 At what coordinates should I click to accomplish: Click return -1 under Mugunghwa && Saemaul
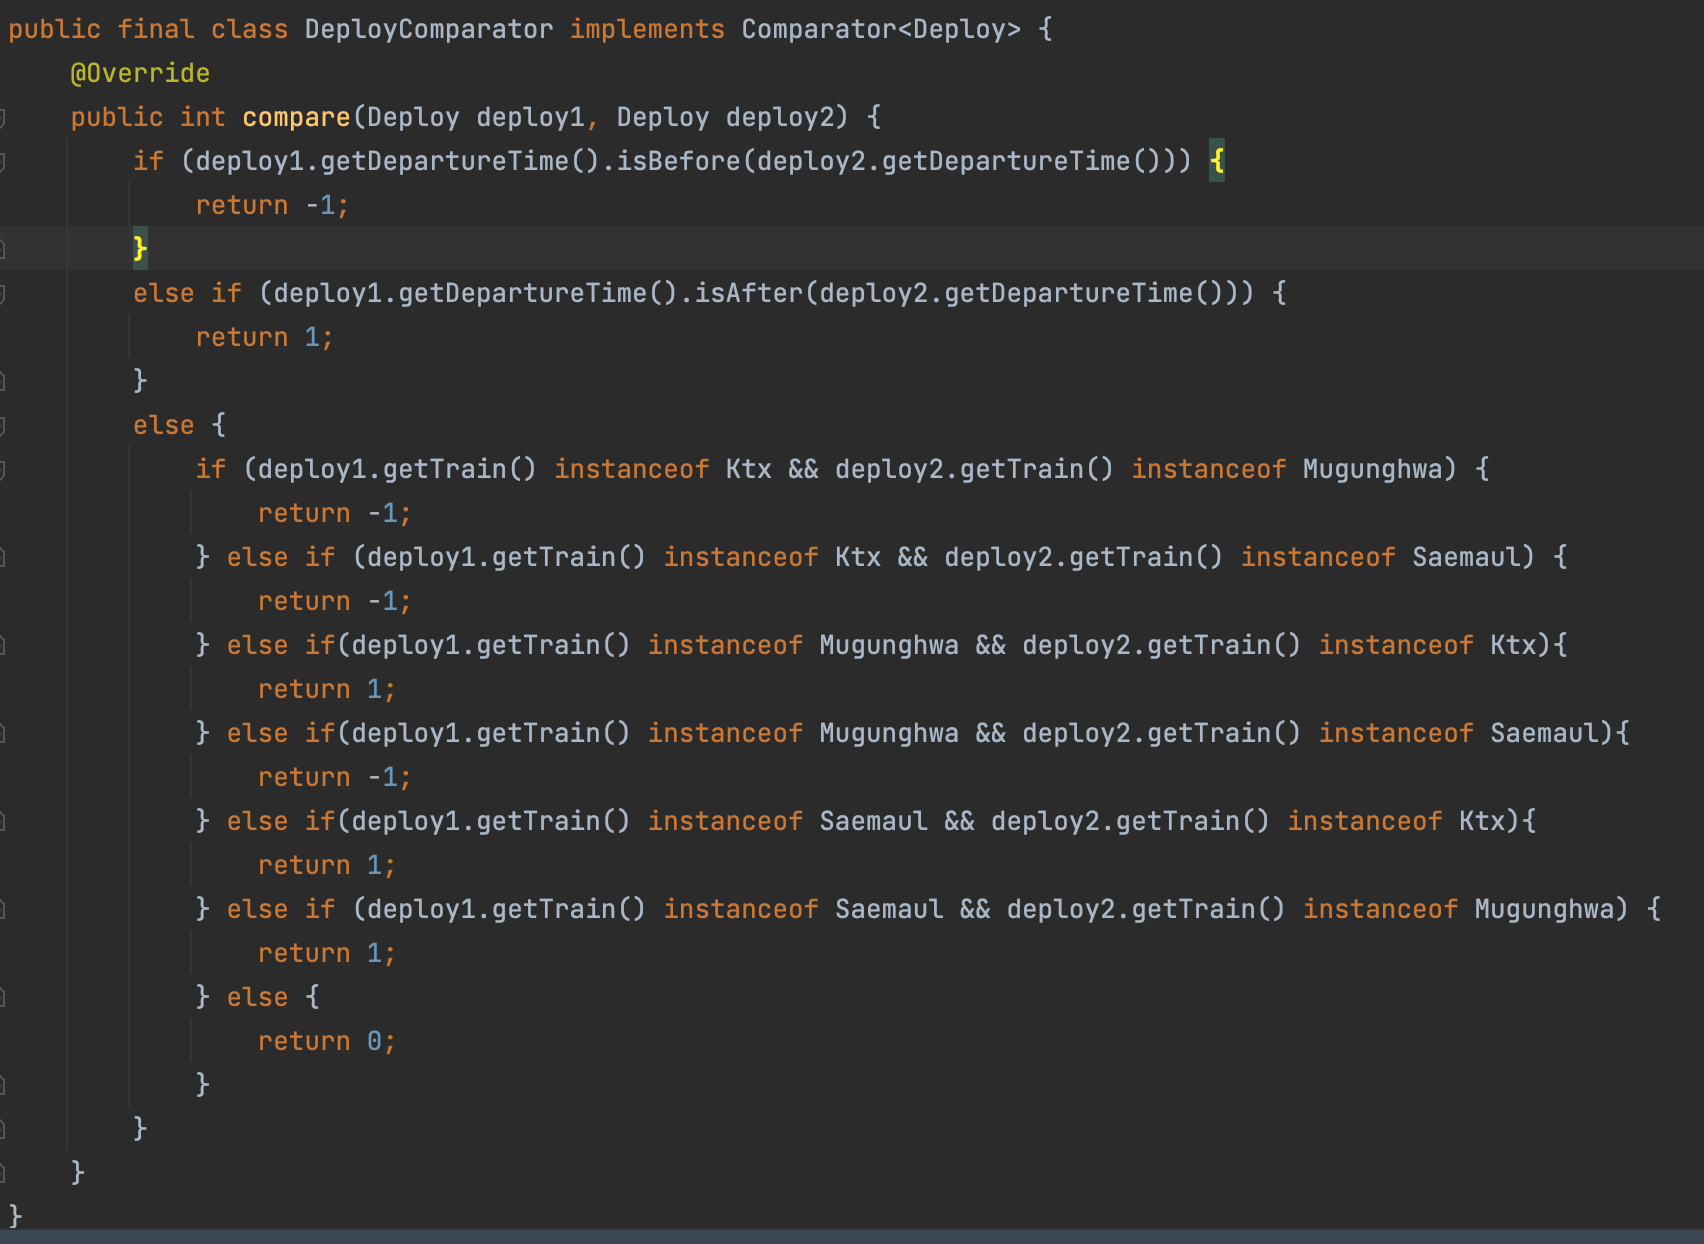[x=334, y=777]
